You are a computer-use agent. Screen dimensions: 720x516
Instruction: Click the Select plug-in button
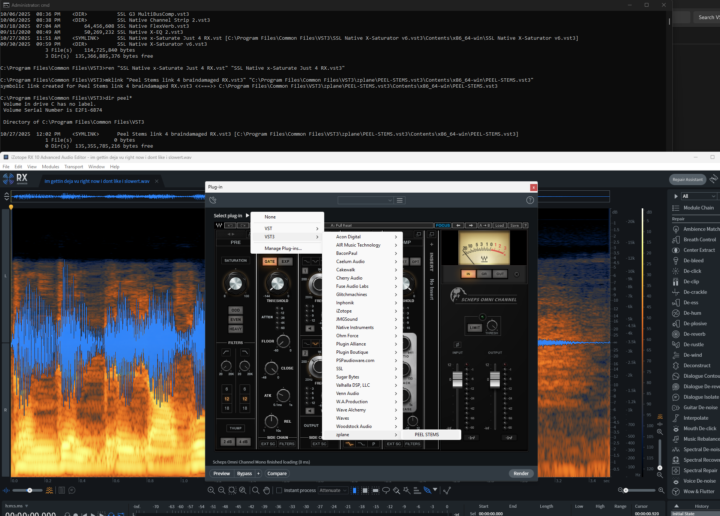click(231, 216)
